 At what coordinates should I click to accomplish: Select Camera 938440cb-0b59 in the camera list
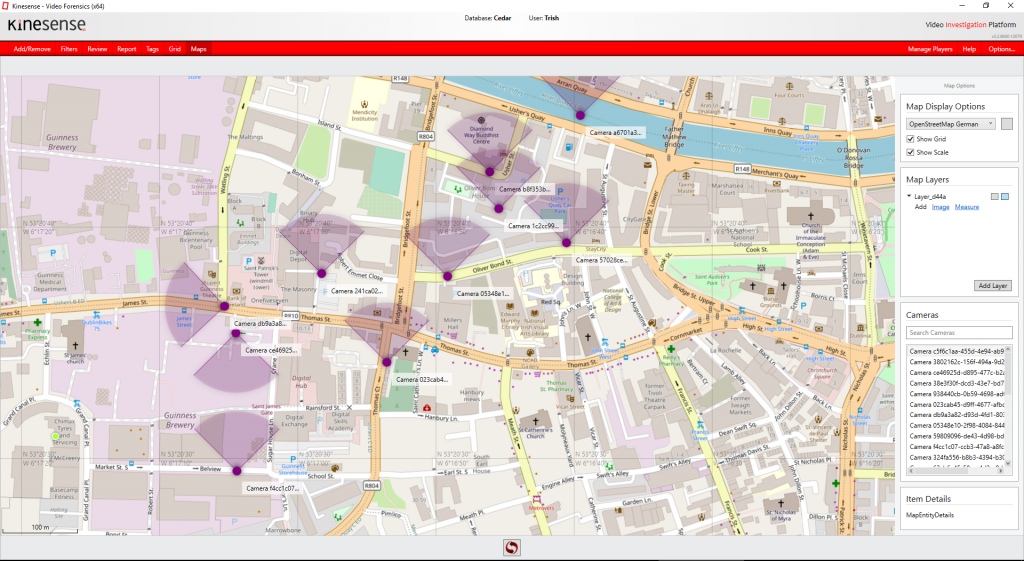point(956,394)
